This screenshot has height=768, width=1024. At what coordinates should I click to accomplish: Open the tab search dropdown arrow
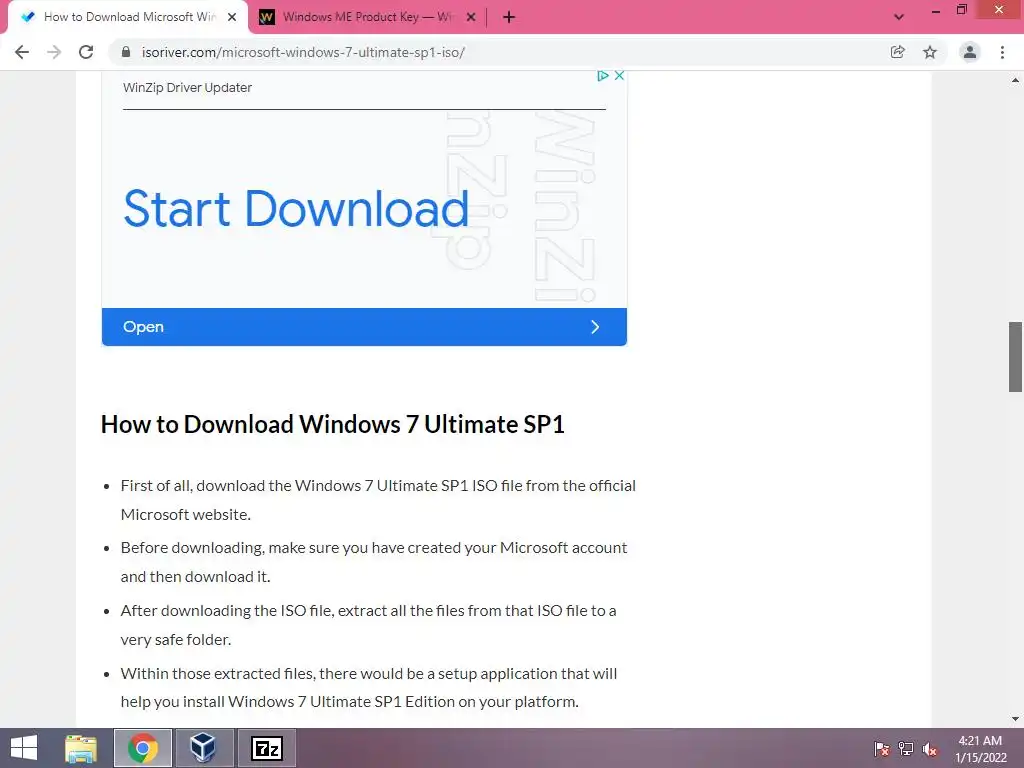point(899,17)
